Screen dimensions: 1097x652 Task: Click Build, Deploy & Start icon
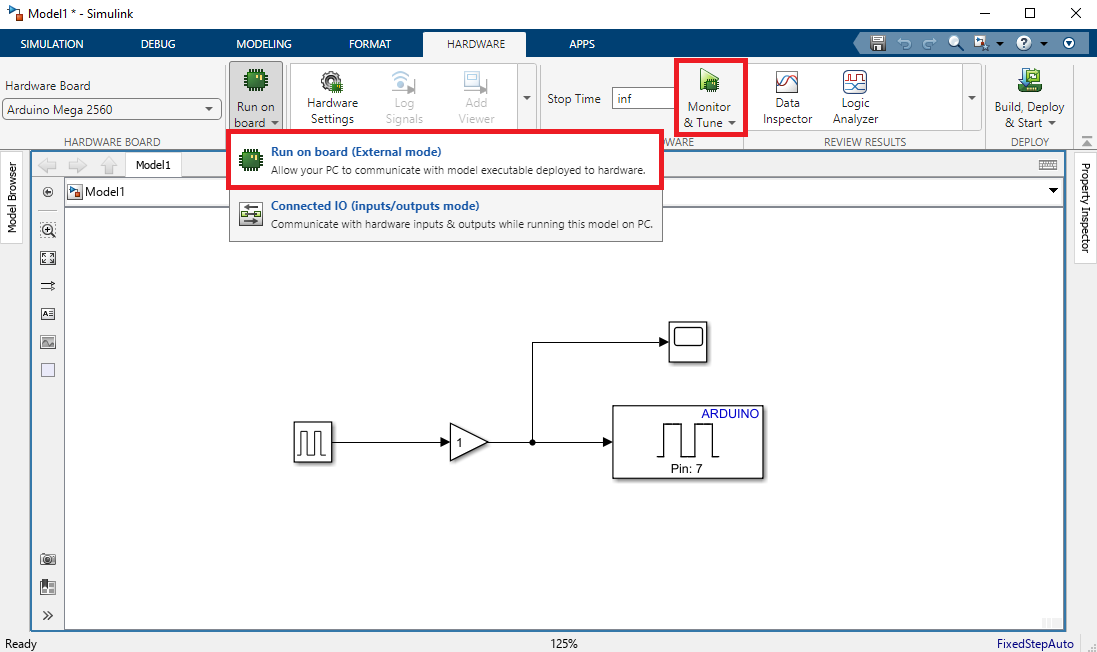(x=1029, y=82)
